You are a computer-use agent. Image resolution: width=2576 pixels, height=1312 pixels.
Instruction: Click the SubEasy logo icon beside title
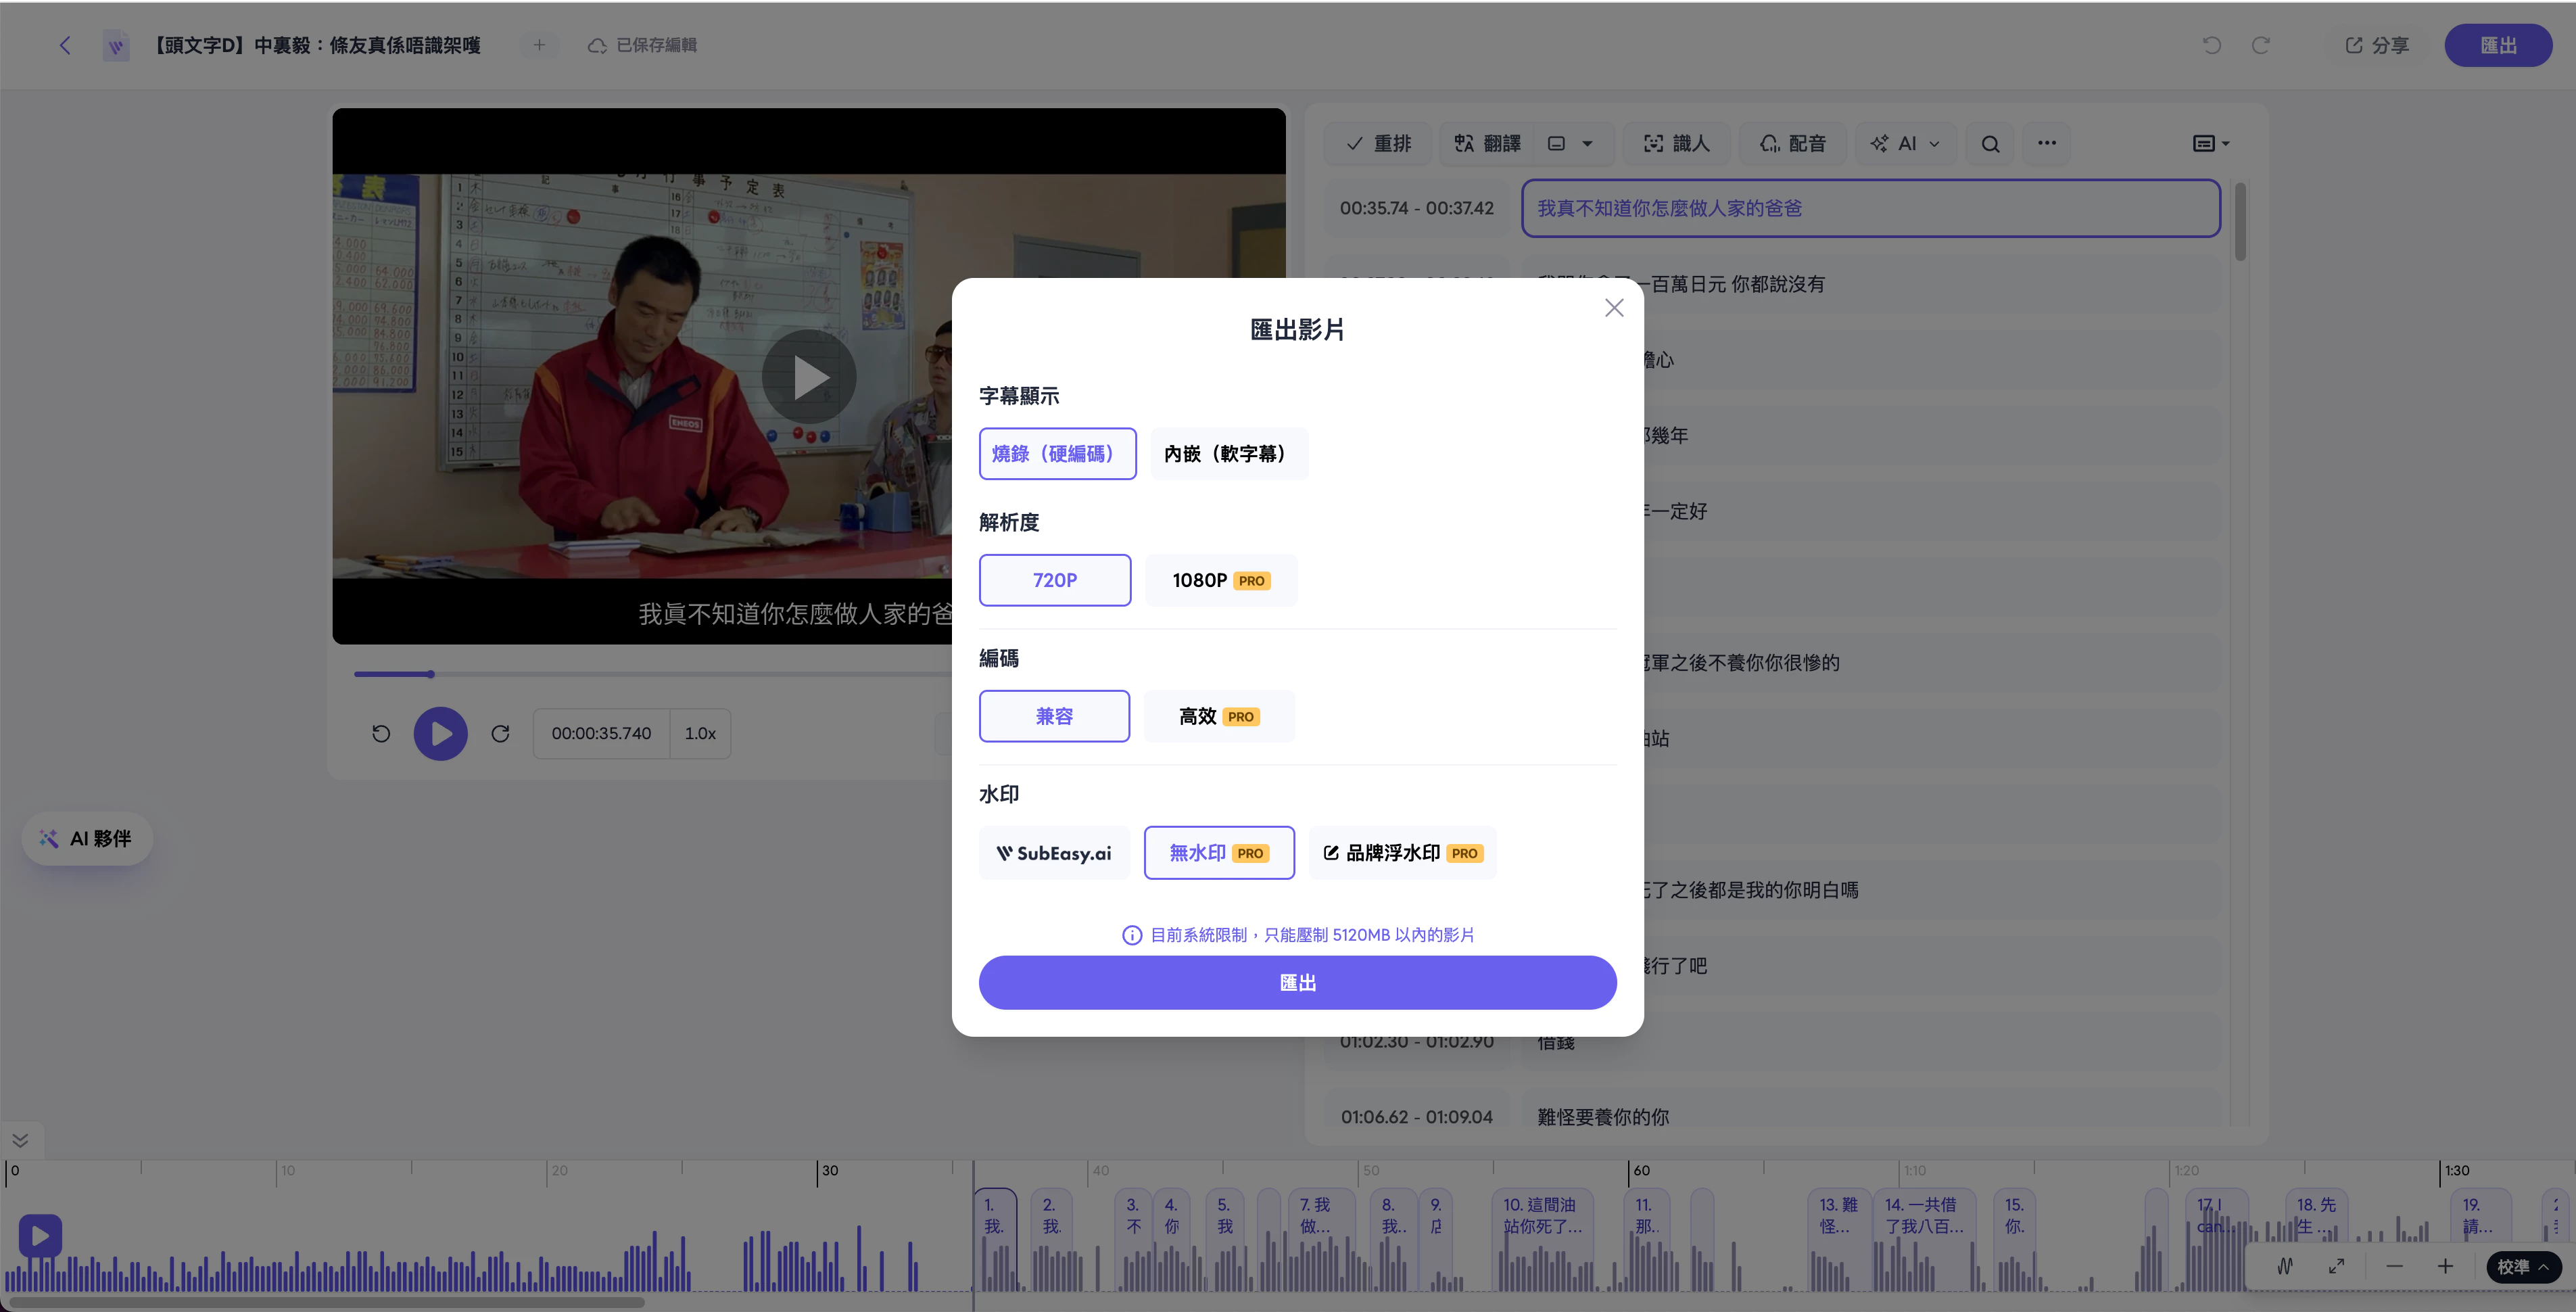click(x=116, y=45)
